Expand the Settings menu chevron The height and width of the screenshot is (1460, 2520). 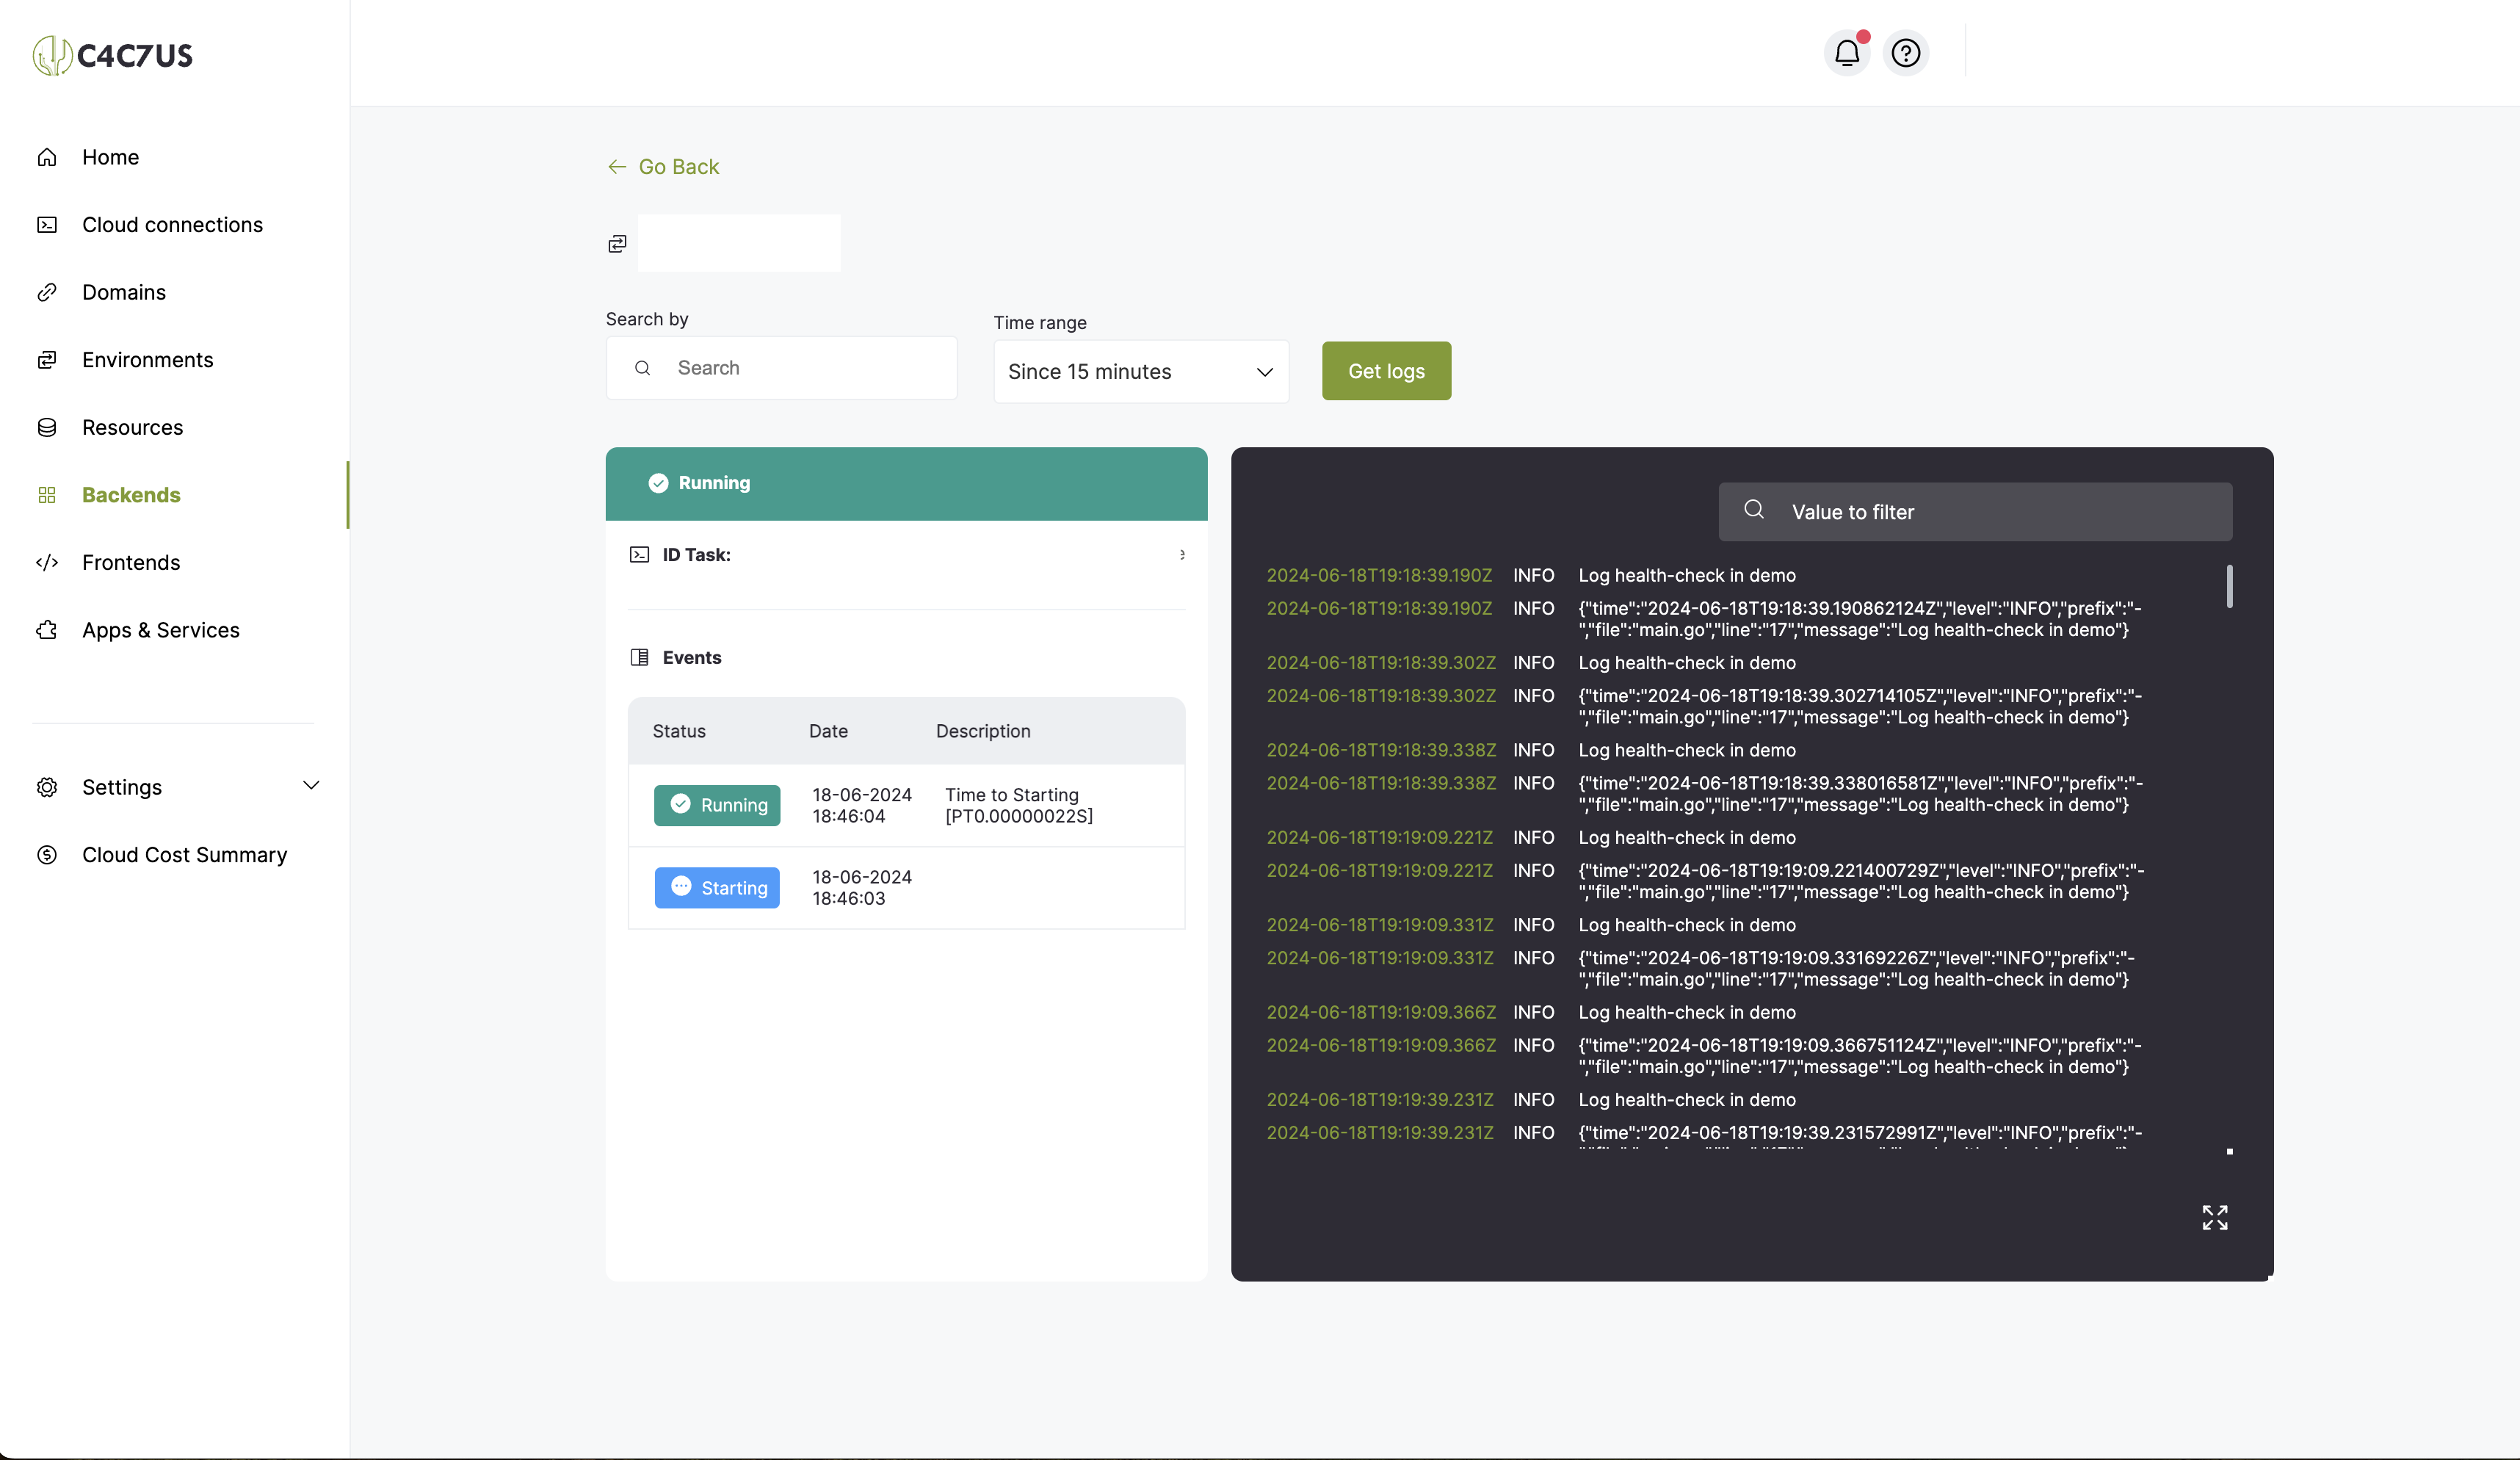(311, 785)
